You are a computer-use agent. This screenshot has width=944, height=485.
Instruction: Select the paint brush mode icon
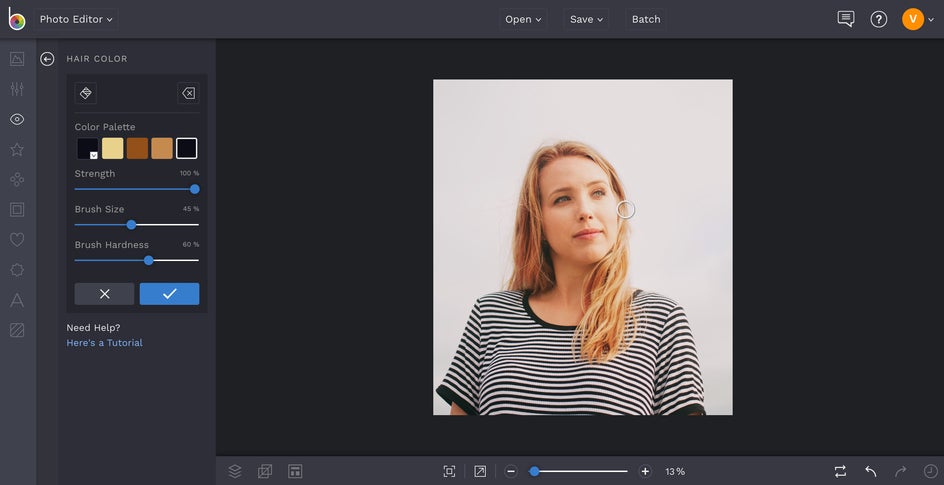tap(86, 93)
